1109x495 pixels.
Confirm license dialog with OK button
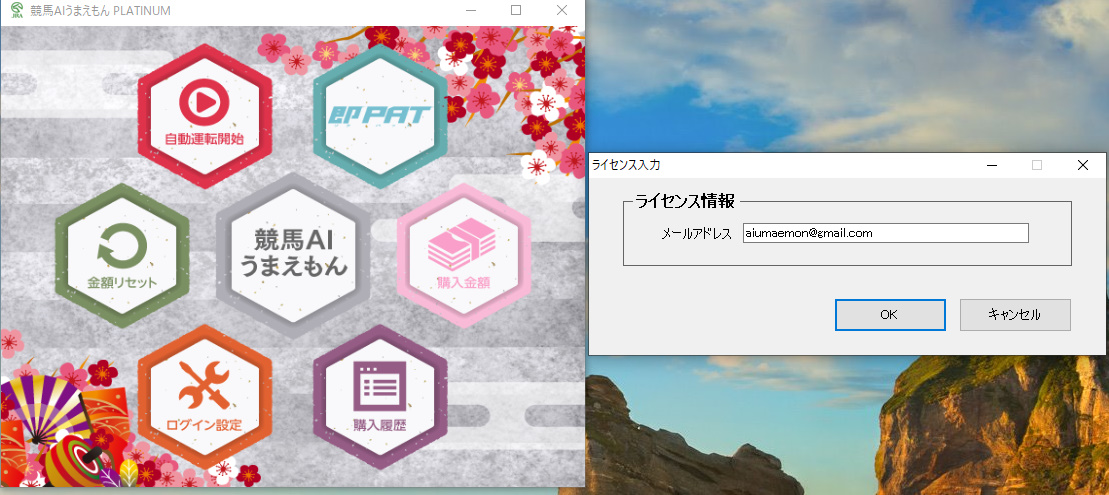coord(890,315)
